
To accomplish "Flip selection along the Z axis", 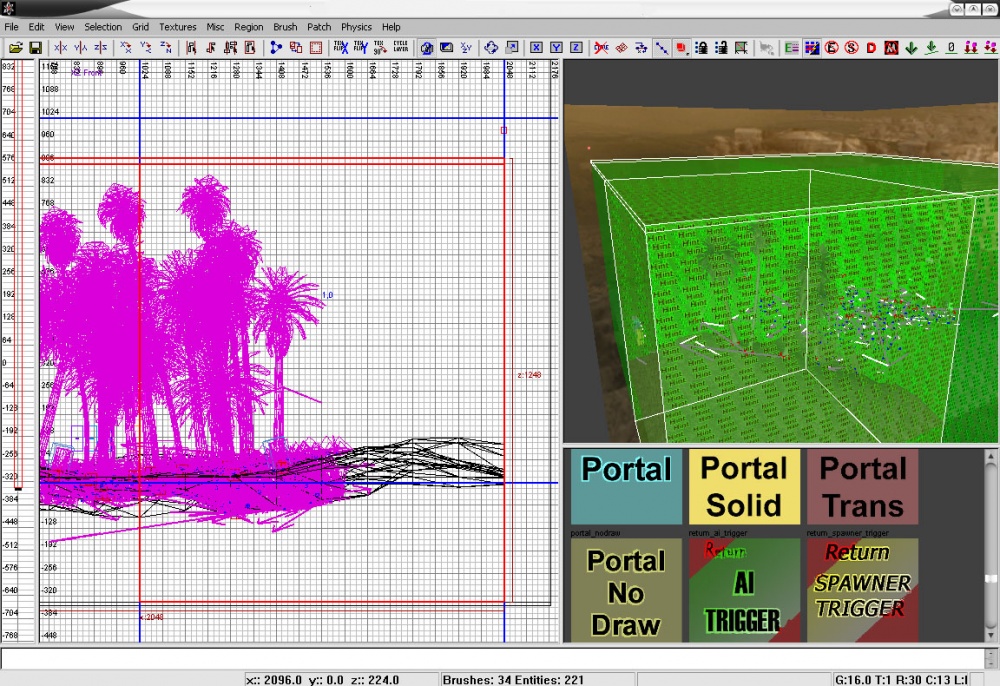I will [100, 48].
